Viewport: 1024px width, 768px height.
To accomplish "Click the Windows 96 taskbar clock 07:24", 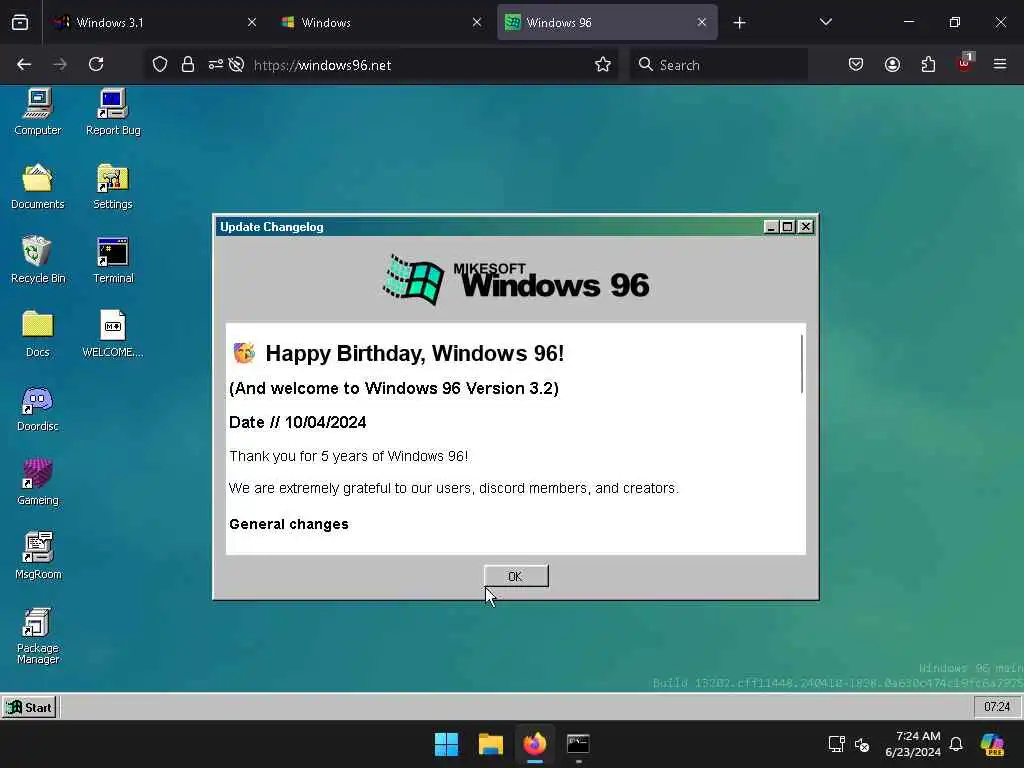I will [x=997, y=707].
